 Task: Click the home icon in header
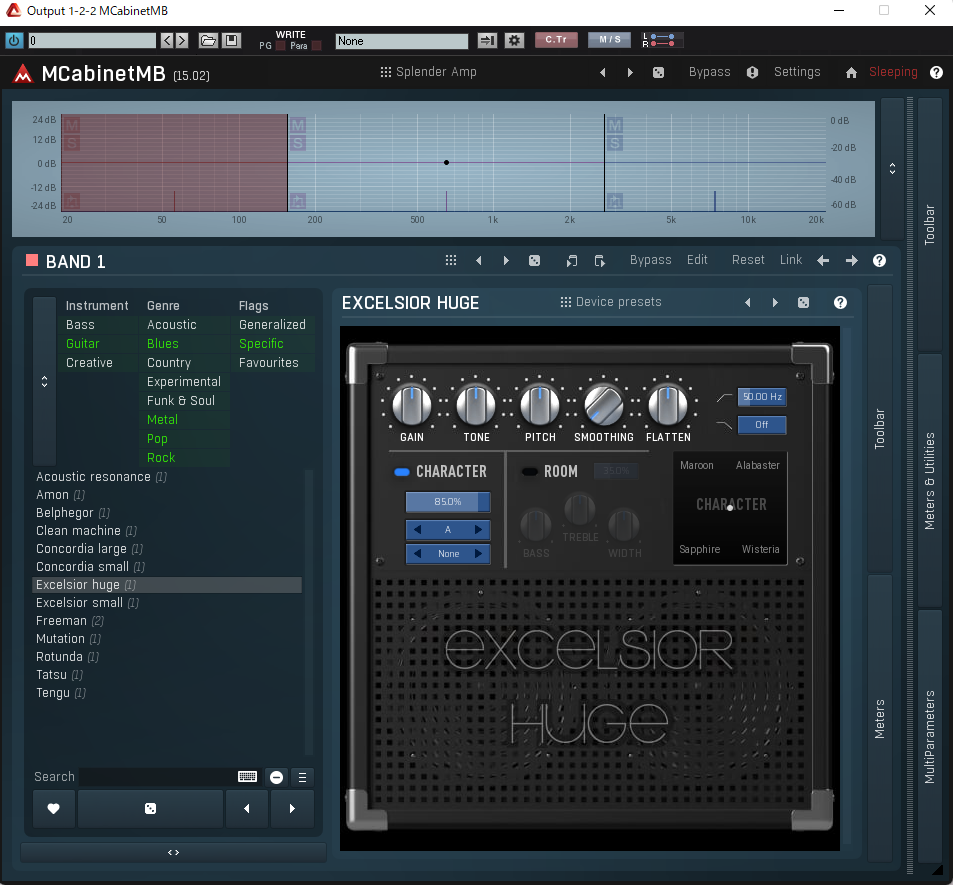851,73
